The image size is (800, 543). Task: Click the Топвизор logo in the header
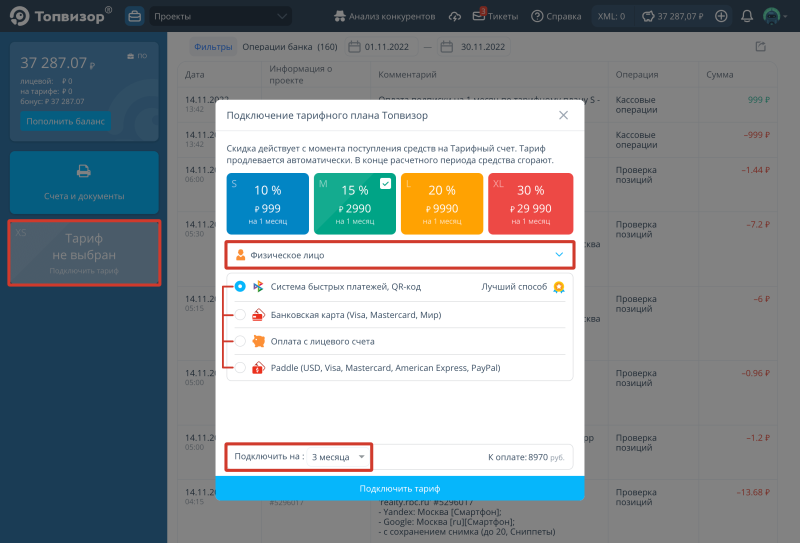tap(60, 16)
